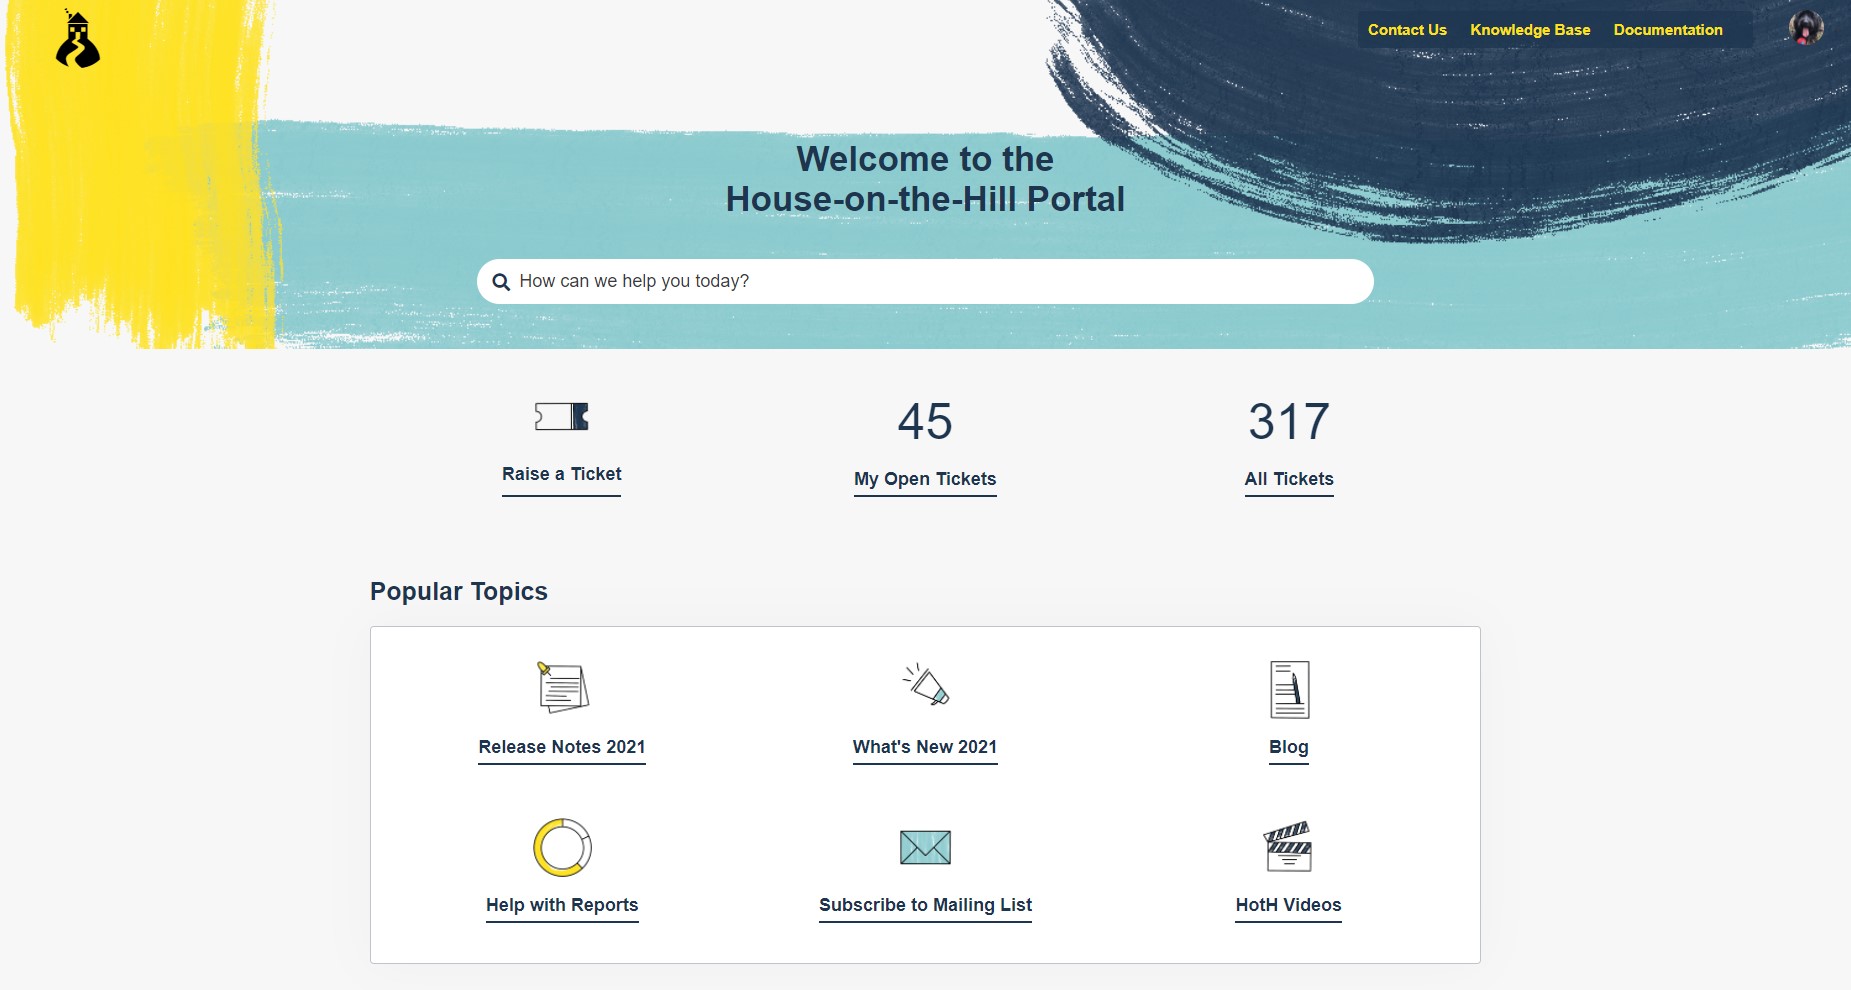Open Documentation from the top menu
1851x990 pixels.
[1668, 30]
